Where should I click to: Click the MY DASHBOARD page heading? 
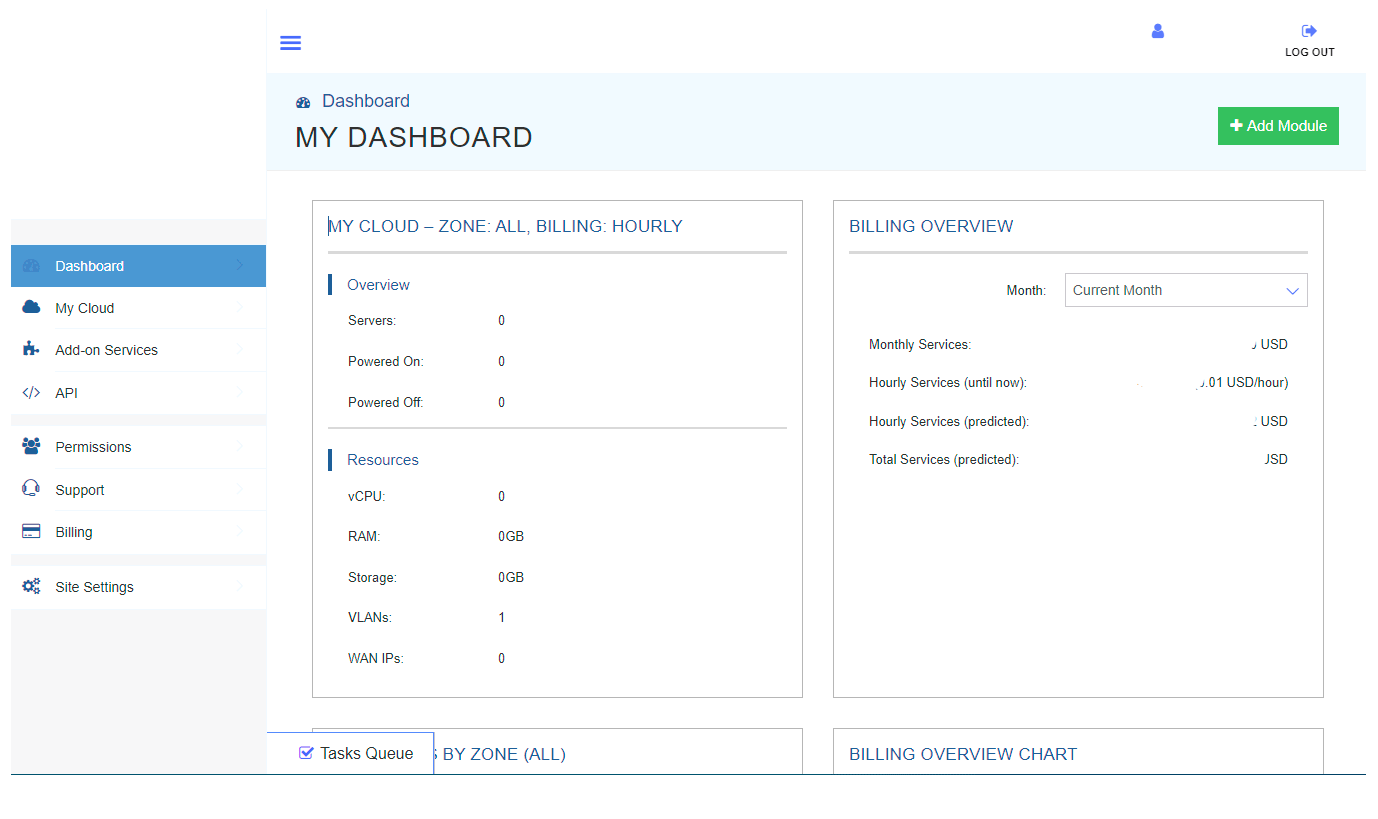pyautogui.click(x=414, y=138)
